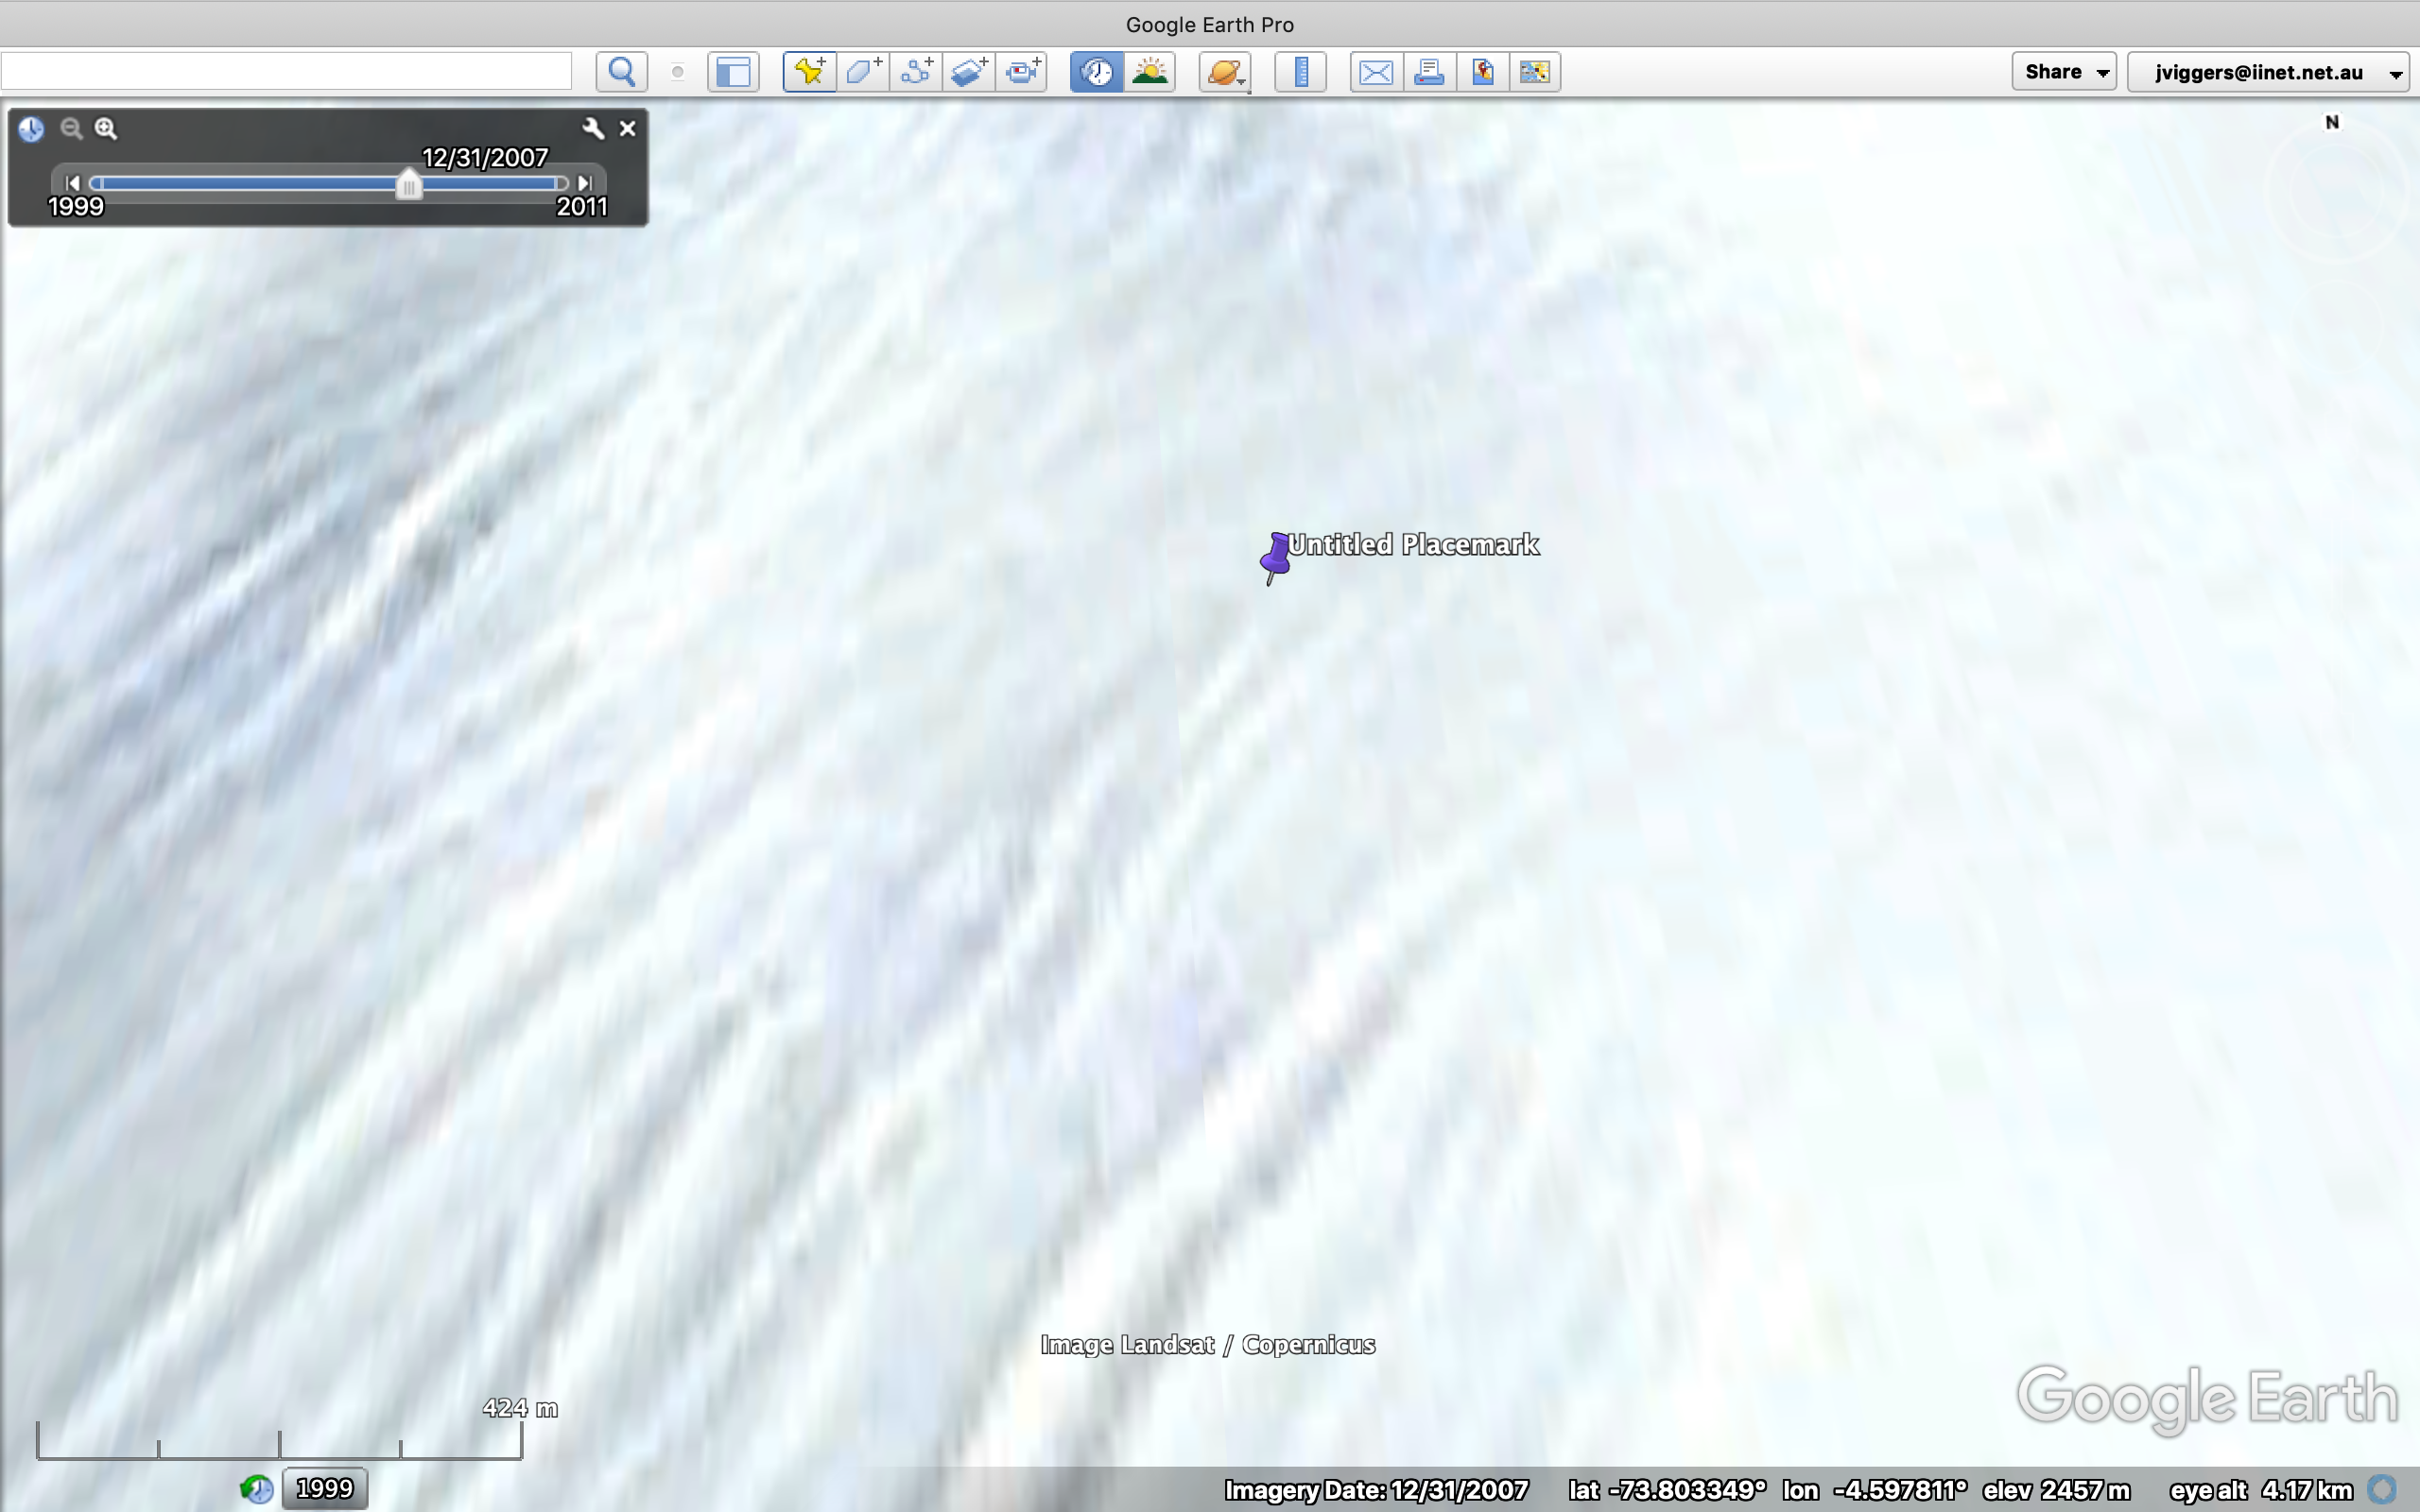
Task: Open the Ruler measurement tool
Action: pyautogui.click(x=1299, y=71)
